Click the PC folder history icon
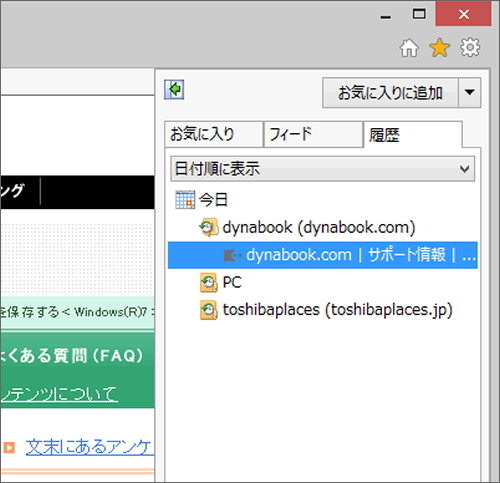This screenshot has width=500, height=483. pos(209,283)
